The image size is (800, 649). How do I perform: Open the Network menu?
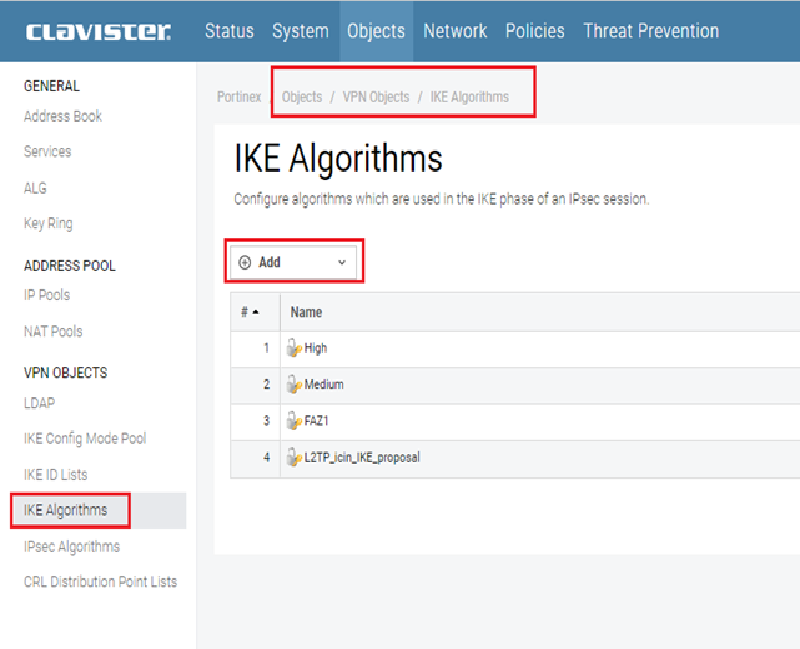click(455, 31)
